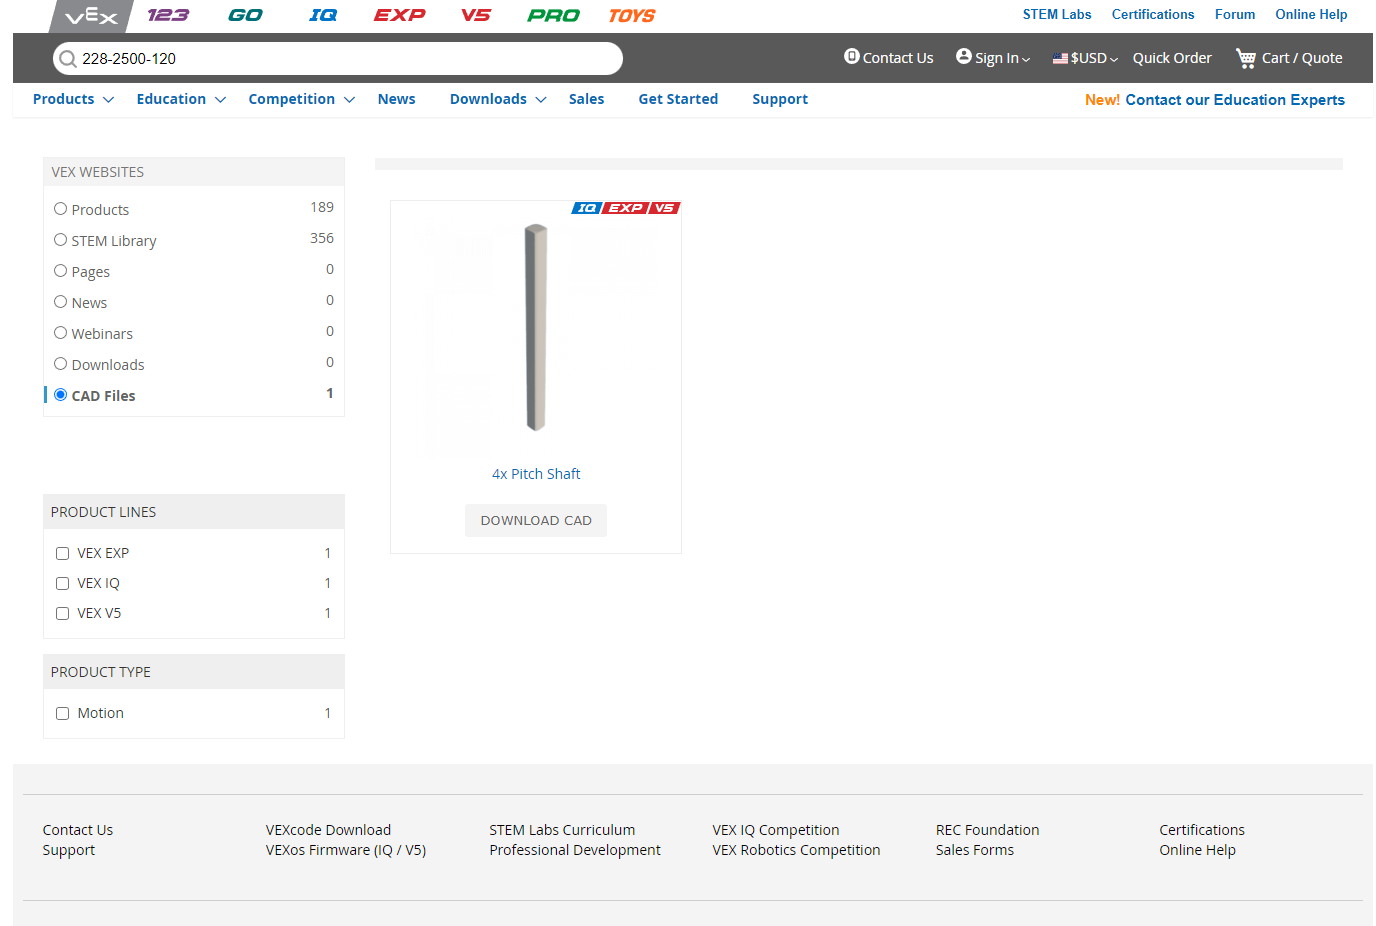
Task: Click Quick Order link
Action: coord(1172,58)
